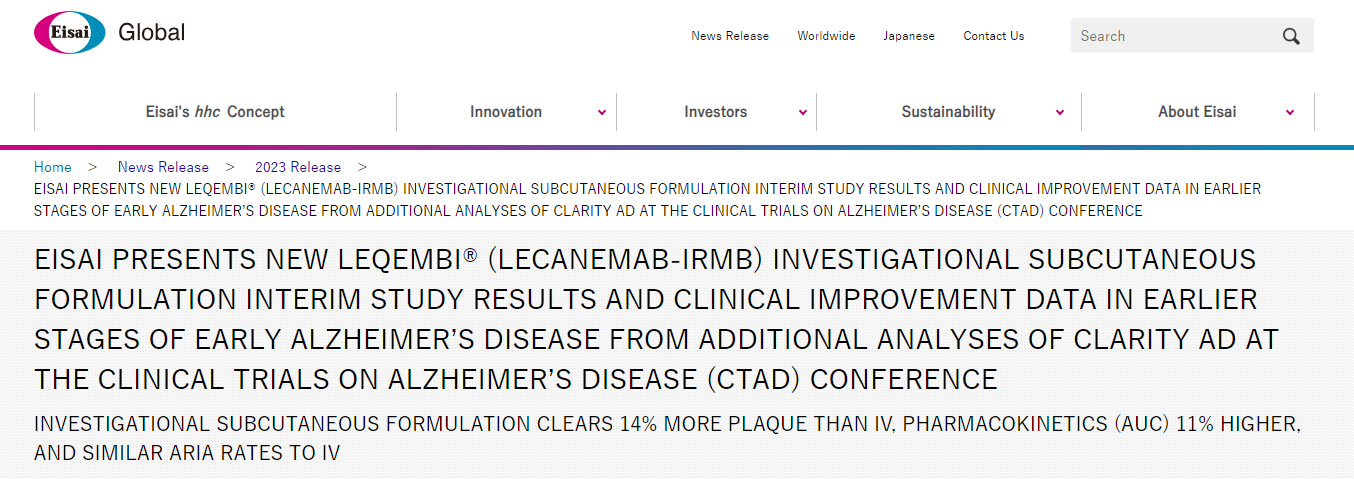The height and width of the screenshot is (479, 1354).
Task: Click the search magnifying glass icon
Action: click(x=1291, y=36)
